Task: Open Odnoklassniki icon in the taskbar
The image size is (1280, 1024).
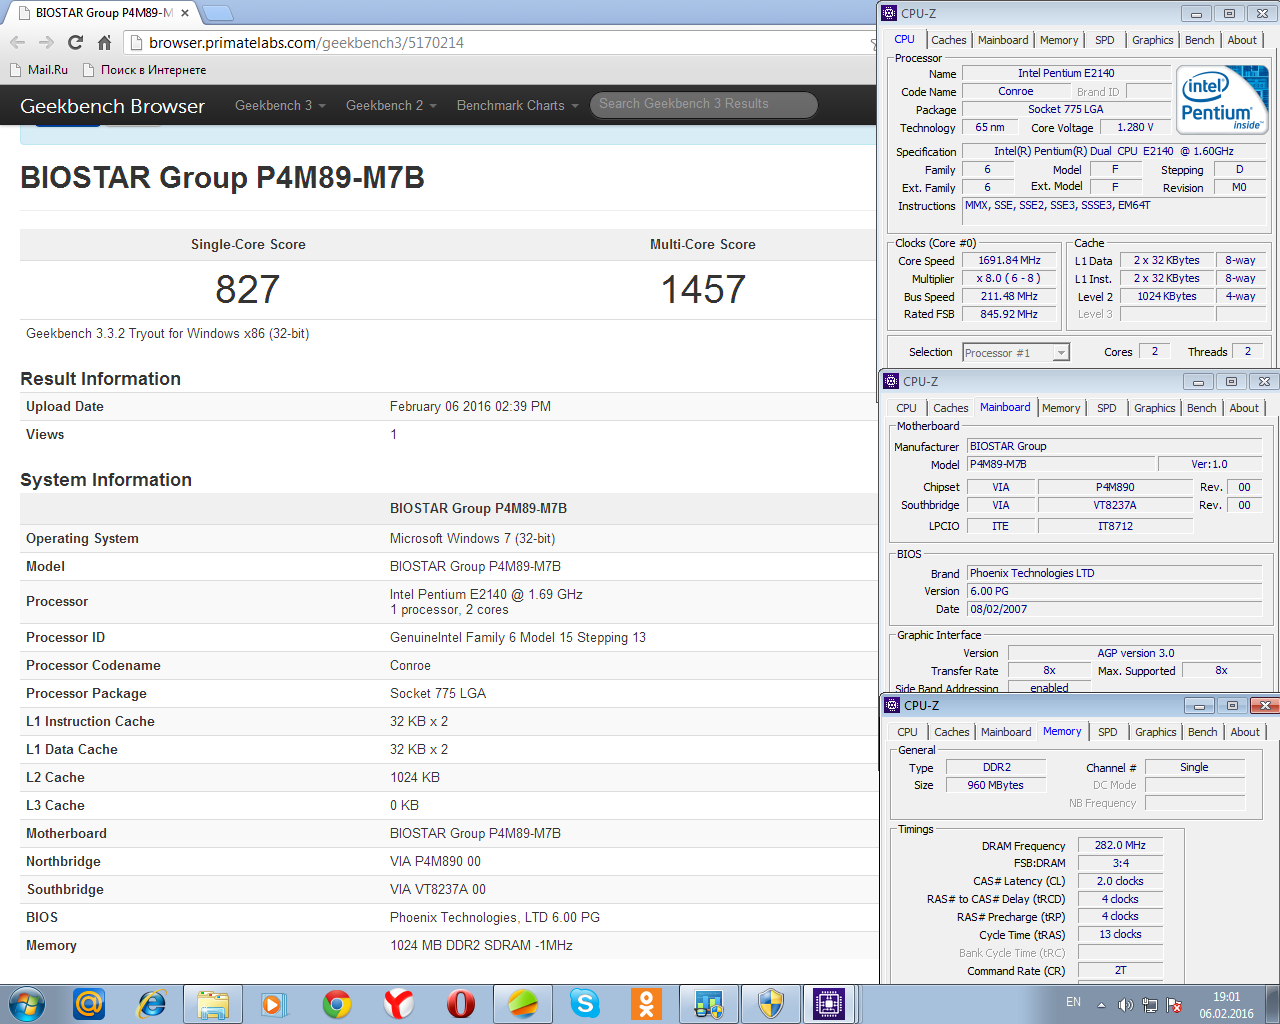Action: (x=647, y=1004)
